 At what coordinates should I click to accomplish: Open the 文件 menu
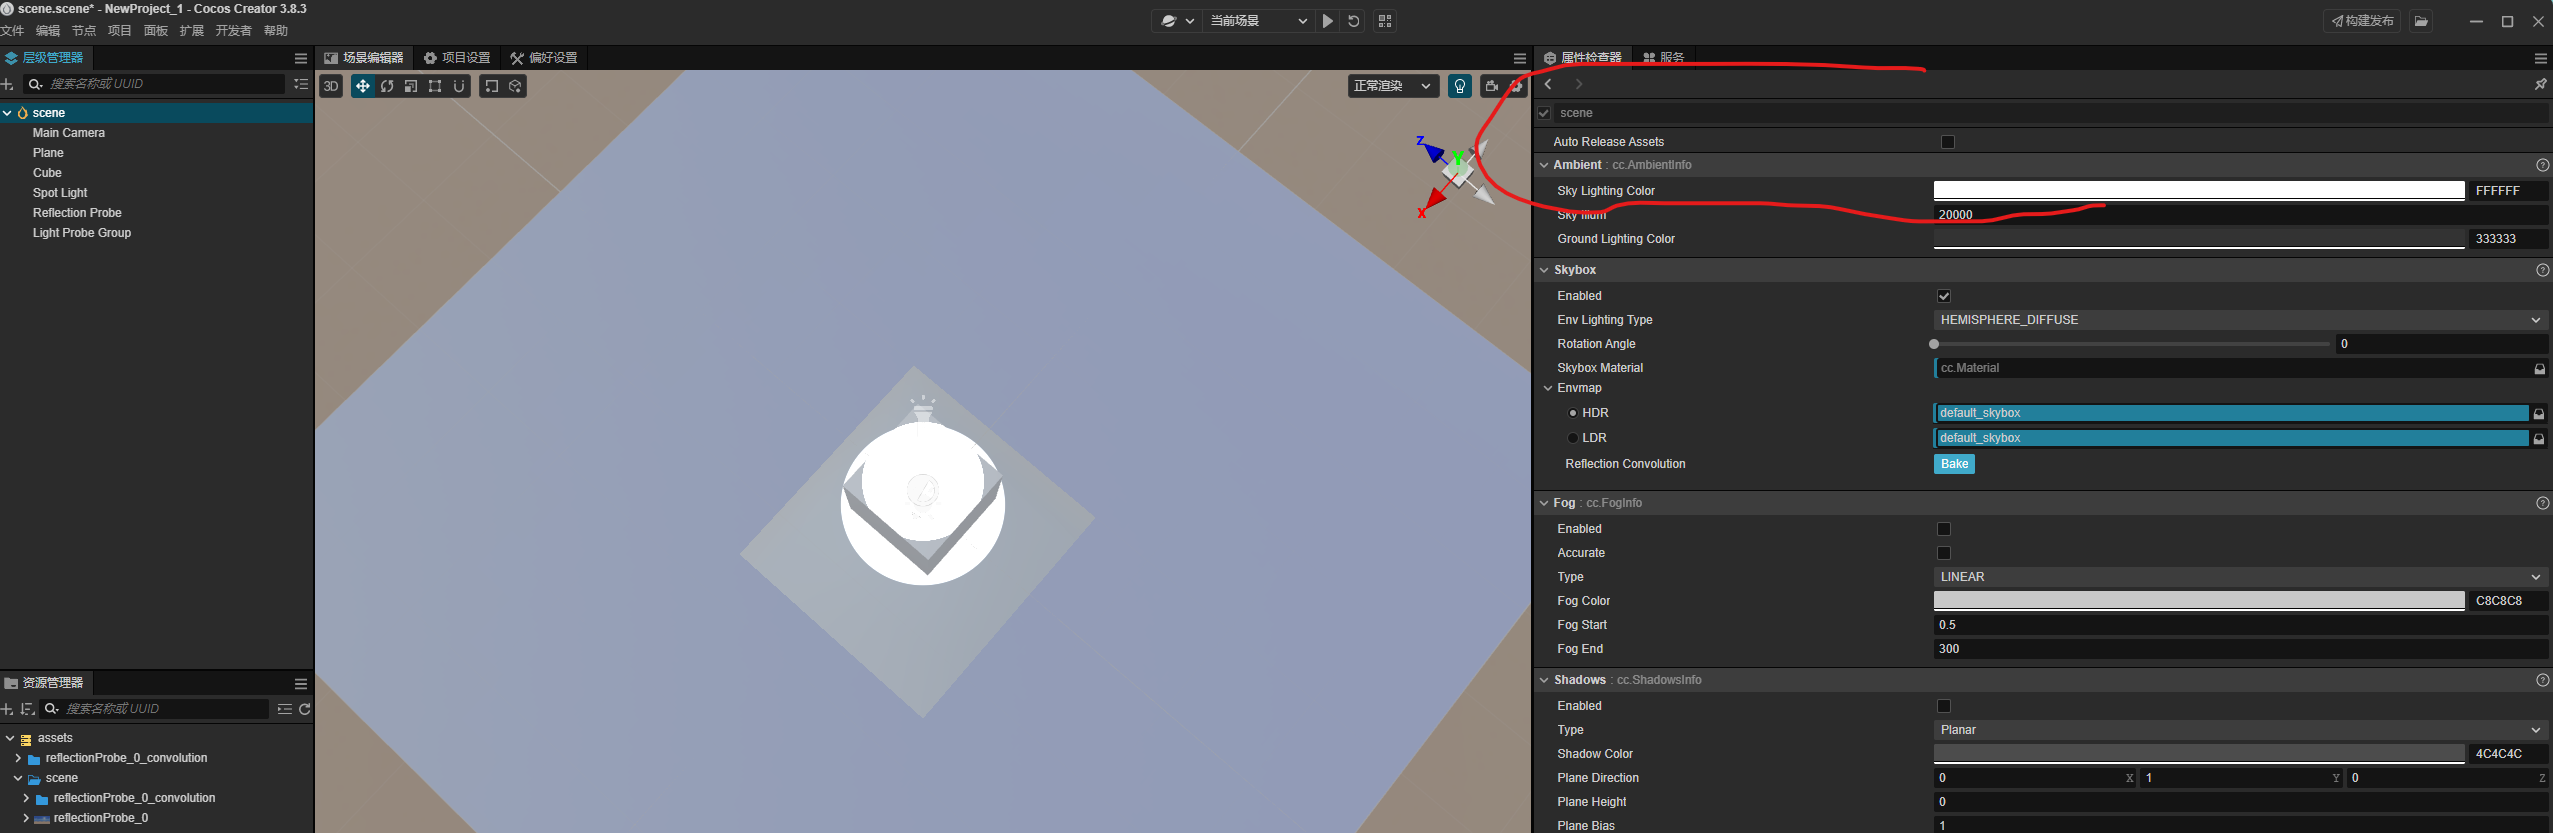(13, 31)
